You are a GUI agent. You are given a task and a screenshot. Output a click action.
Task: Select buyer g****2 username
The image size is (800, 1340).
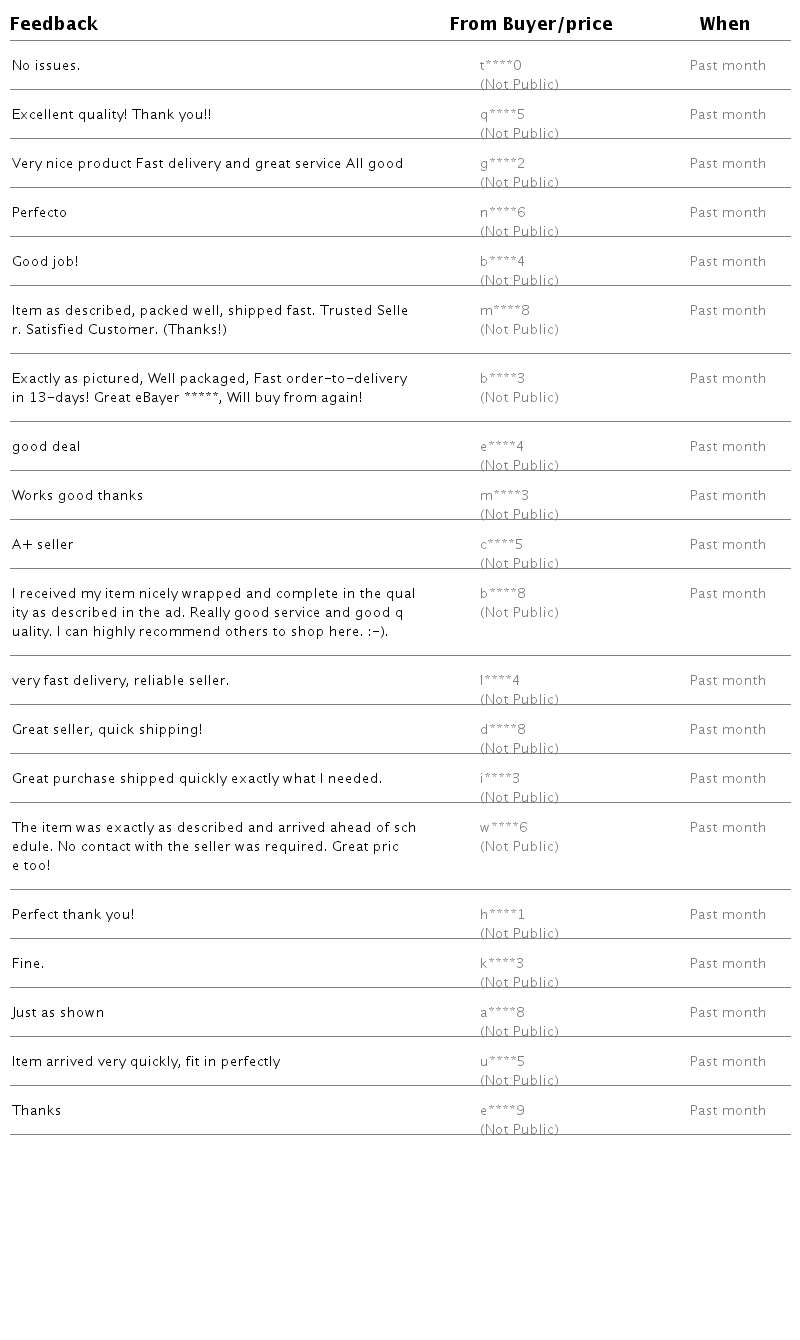coord(502,164)
